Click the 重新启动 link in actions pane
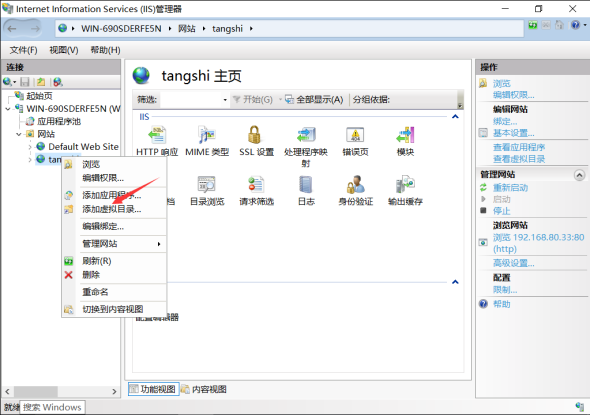 tap(510, 187)
